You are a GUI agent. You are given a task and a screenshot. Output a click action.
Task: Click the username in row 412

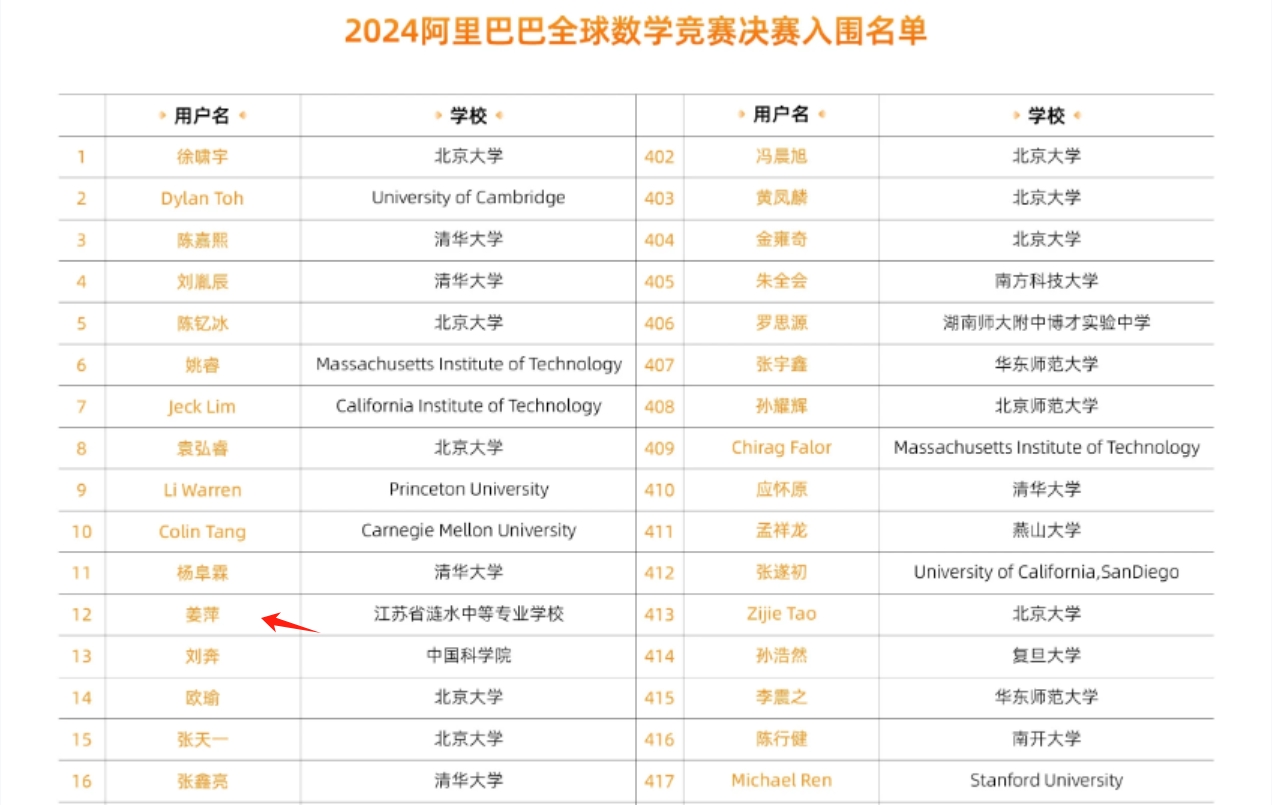tap(781, 573)
